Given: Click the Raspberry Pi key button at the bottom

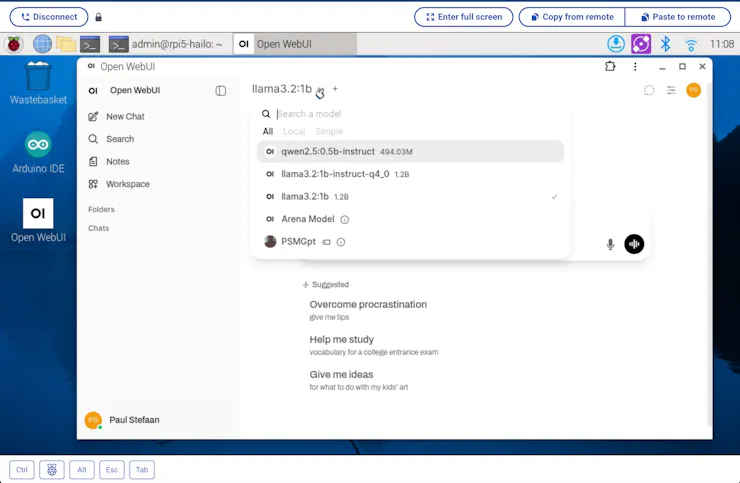Looking at the screenshot, I should [x=52, y=470].
